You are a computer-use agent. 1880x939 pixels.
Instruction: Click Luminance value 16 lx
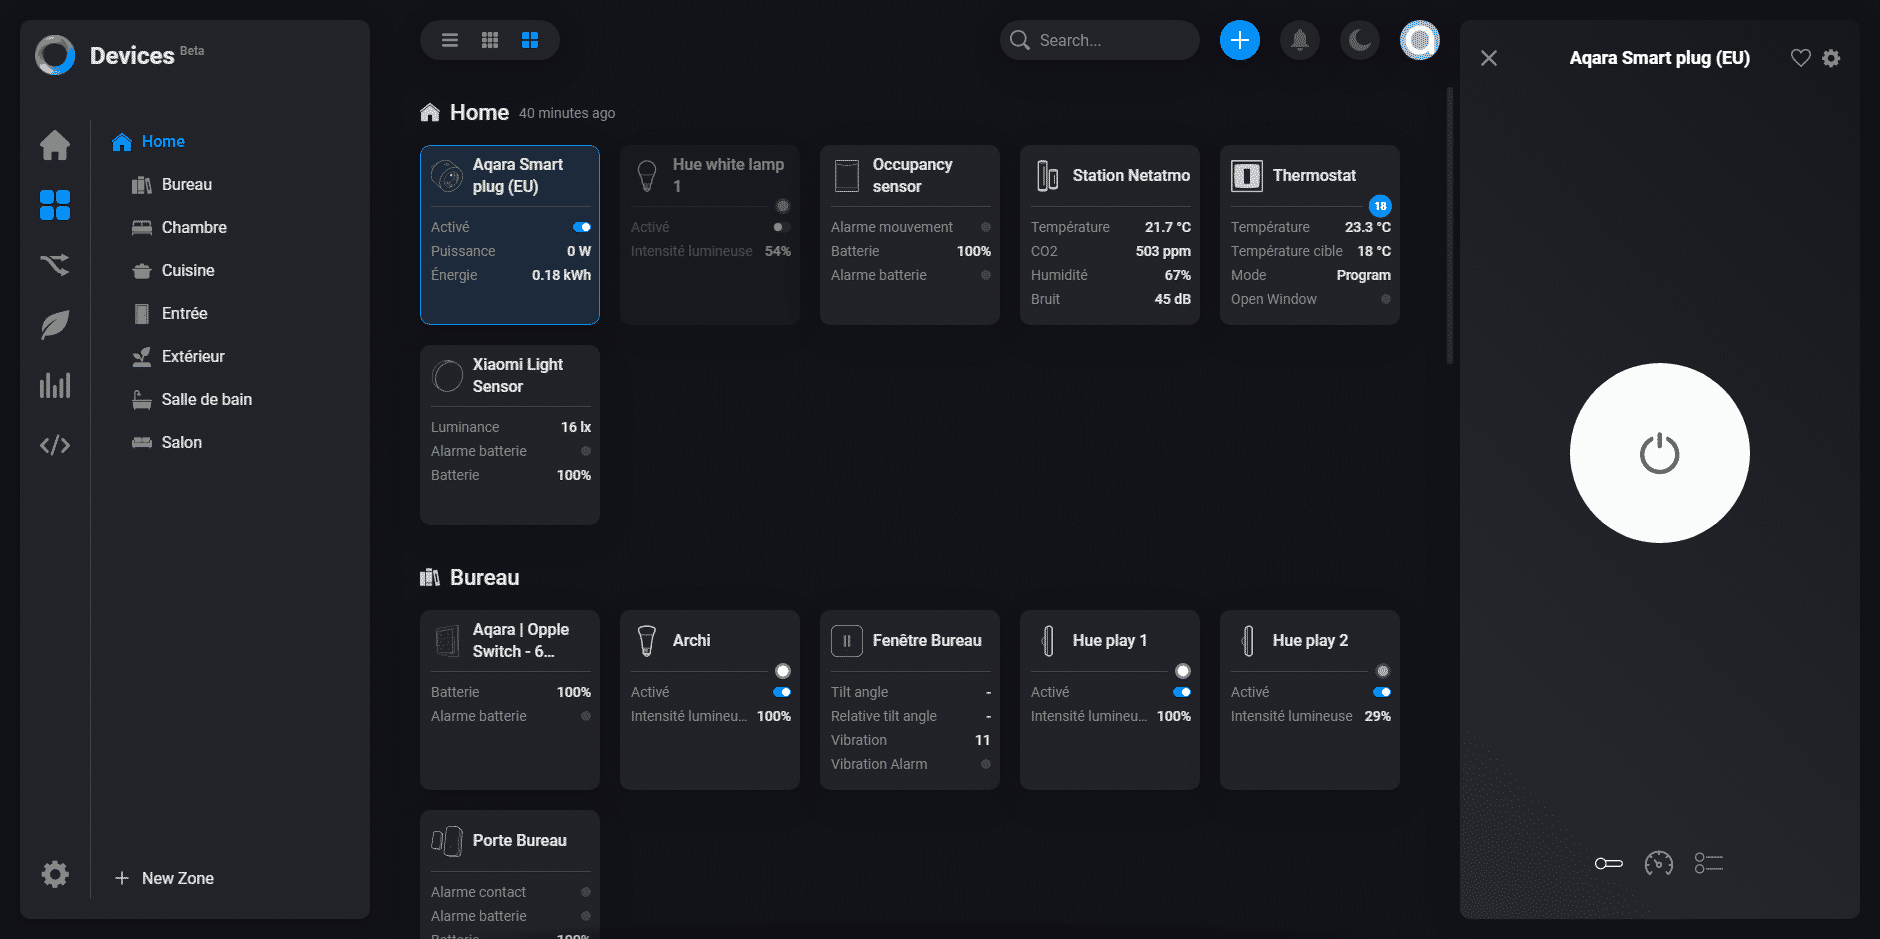(x=576, y=427)
